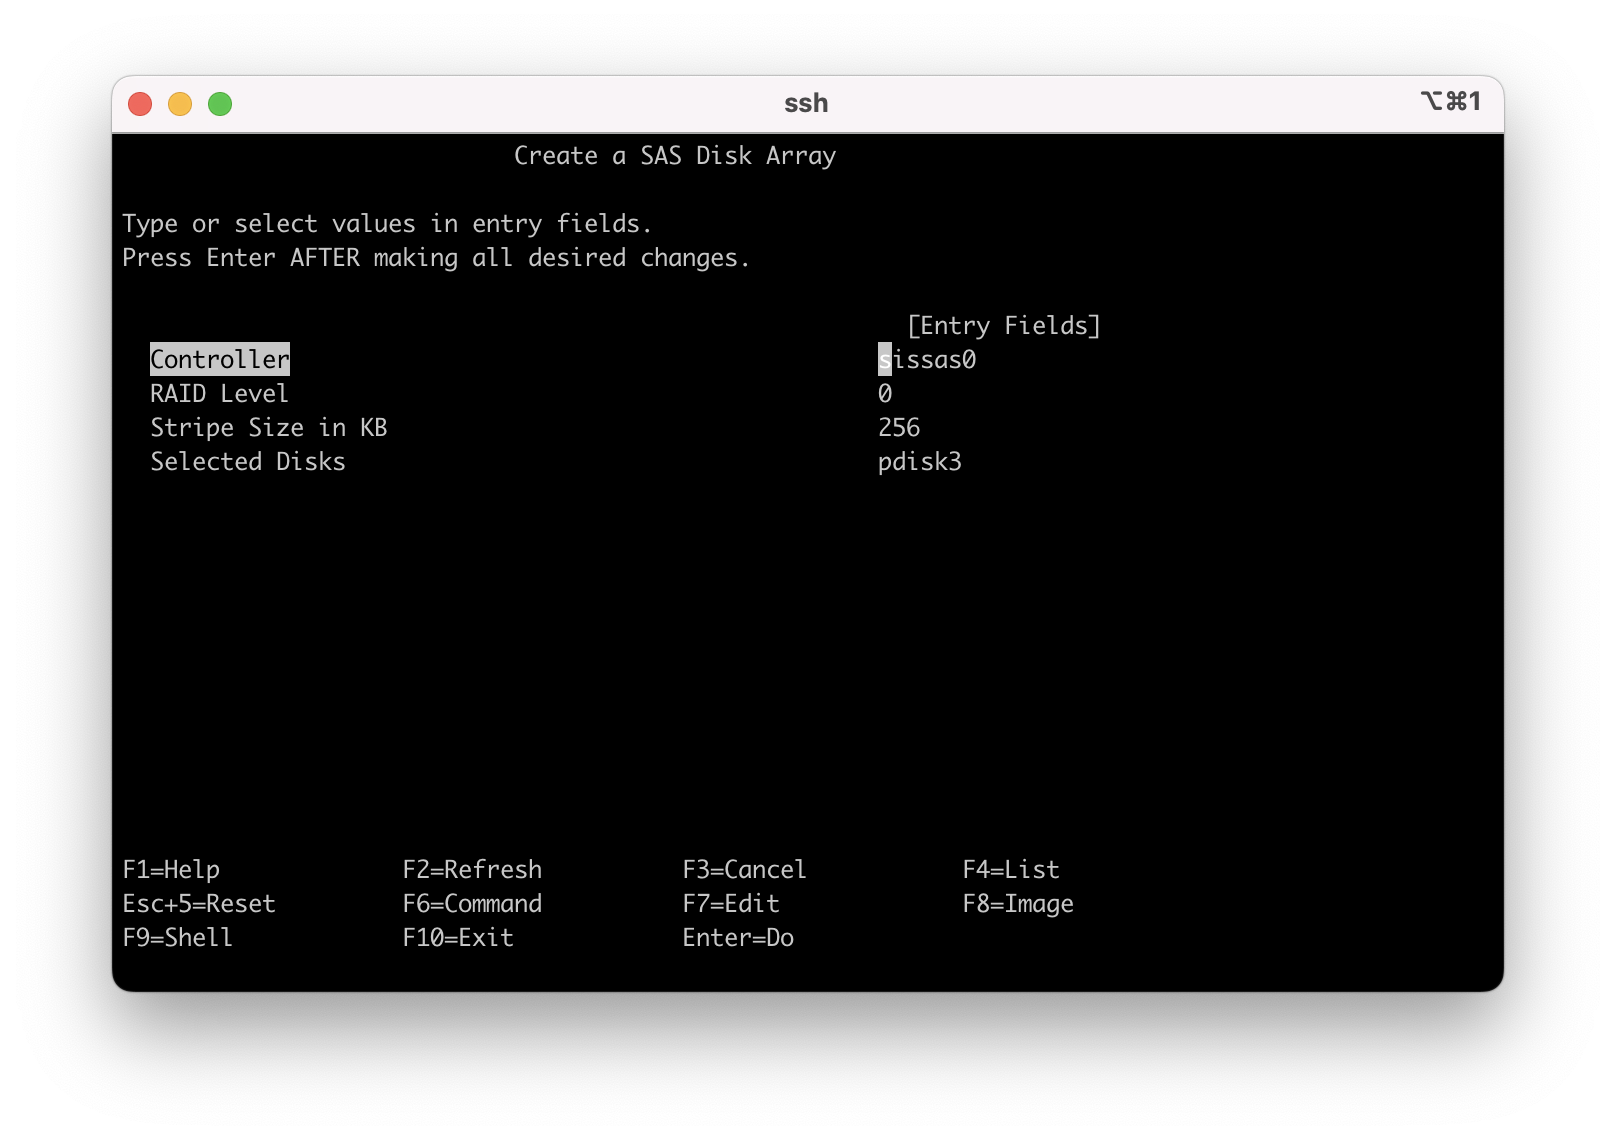
Task: Select the Selected Disks label
Action: [247, 461]
